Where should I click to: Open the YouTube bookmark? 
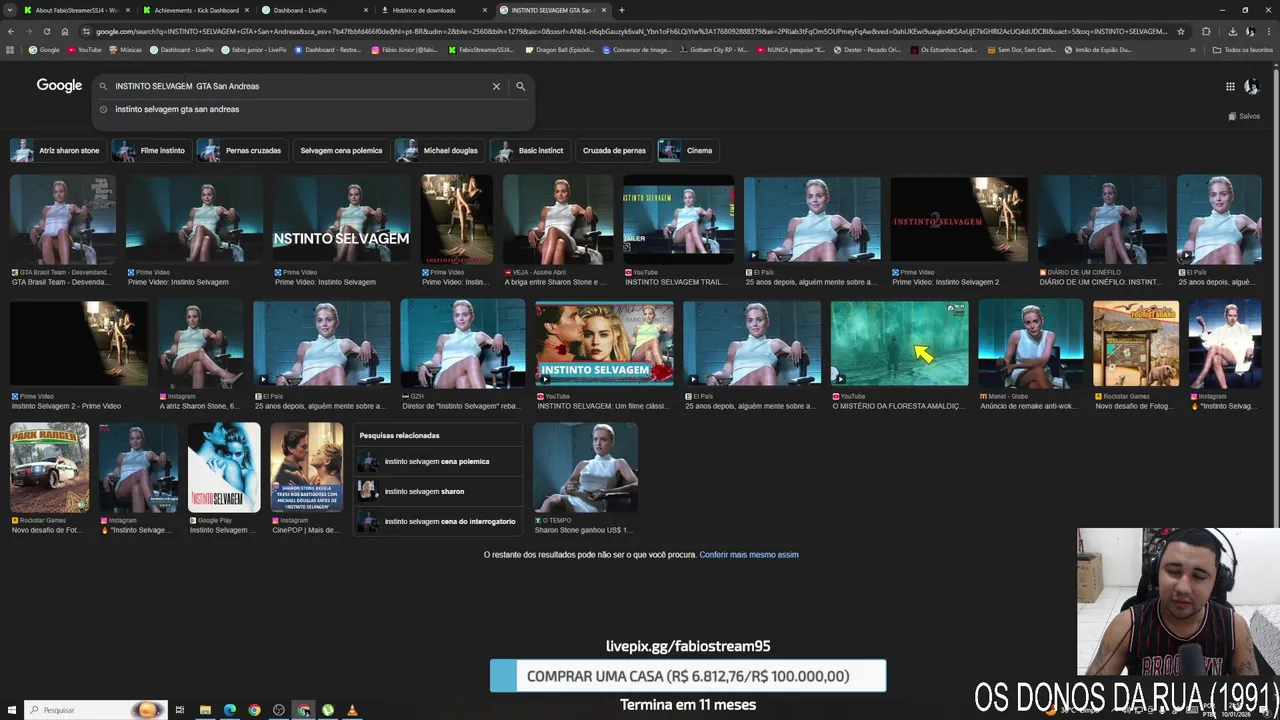84,49
